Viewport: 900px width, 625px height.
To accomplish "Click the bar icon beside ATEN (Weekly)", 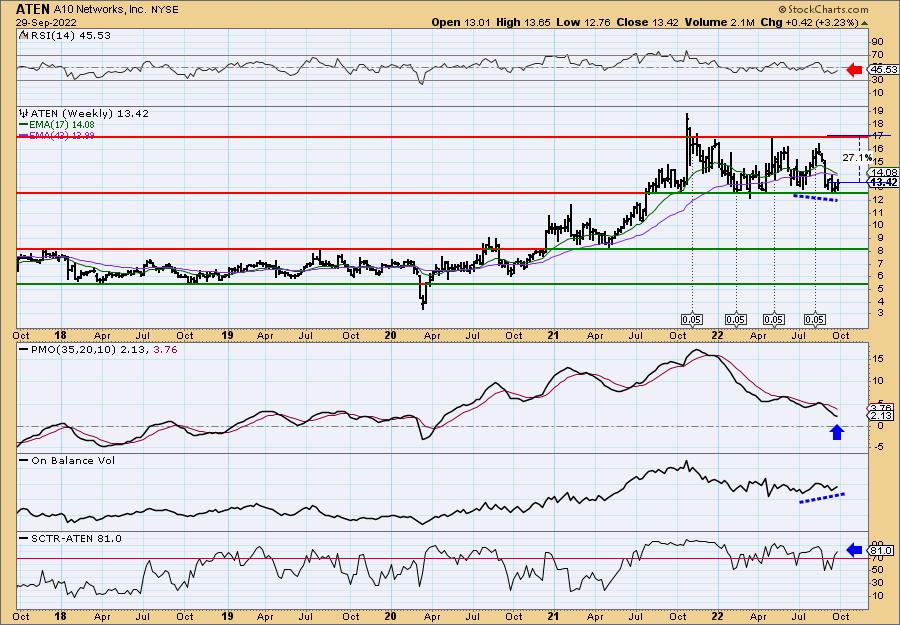I will (x=24, y=113).
